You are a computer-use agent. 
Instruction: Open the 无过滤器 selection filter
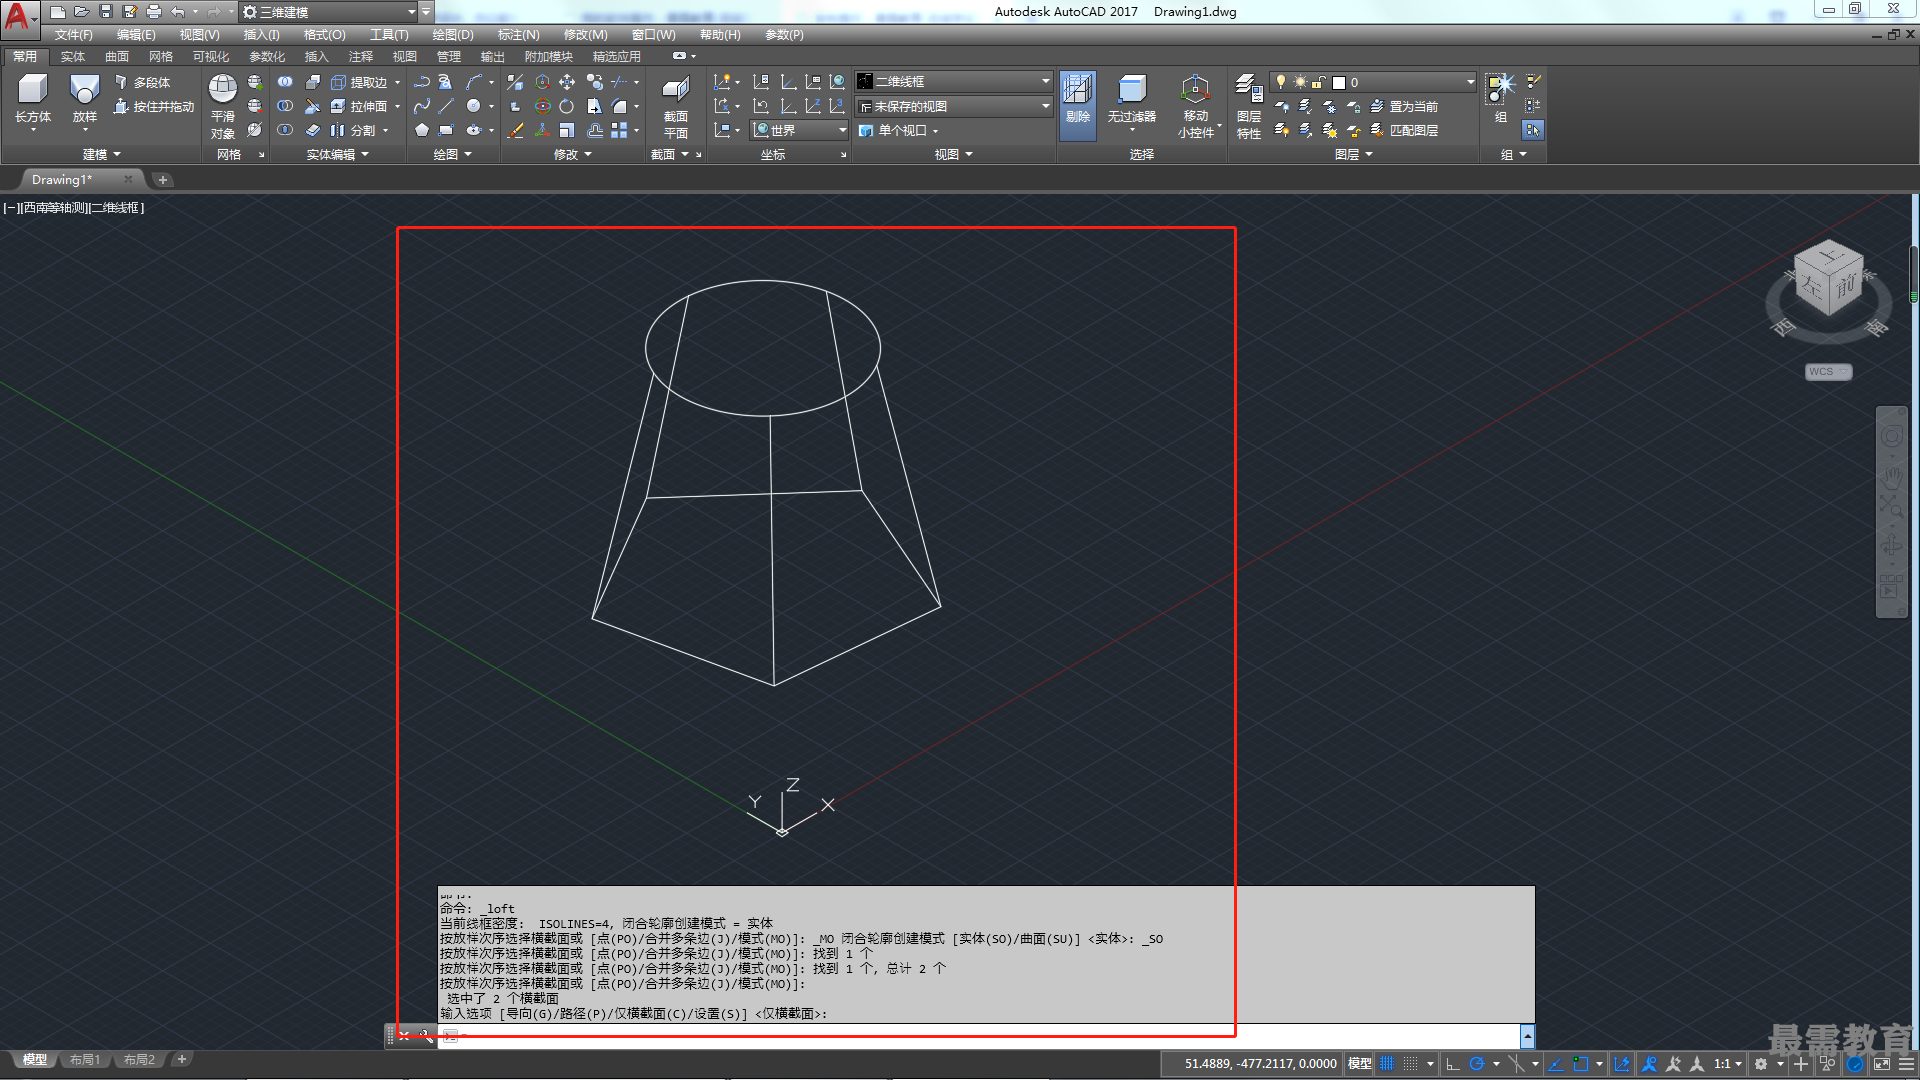point(1131,100)
